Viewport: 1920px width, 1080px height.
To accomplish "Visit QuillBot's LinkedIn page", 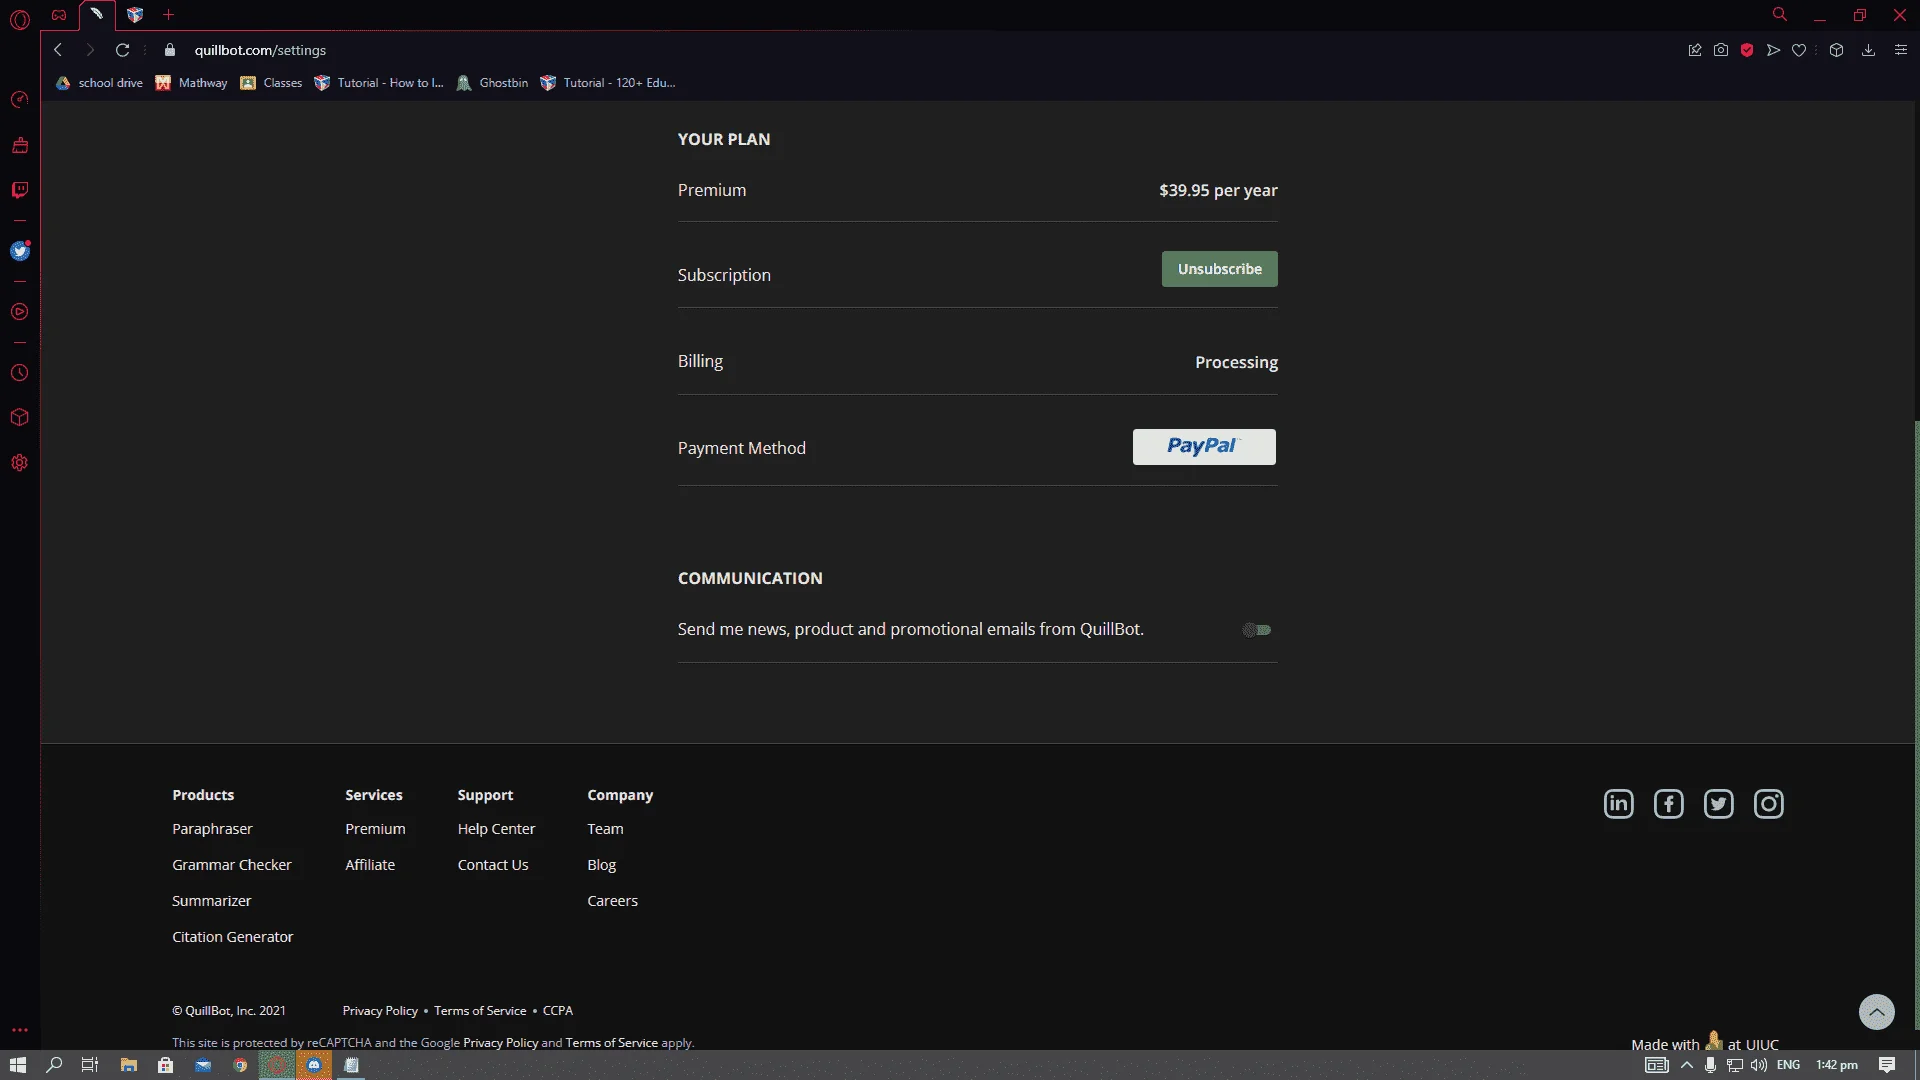I will coord(1619,804).
